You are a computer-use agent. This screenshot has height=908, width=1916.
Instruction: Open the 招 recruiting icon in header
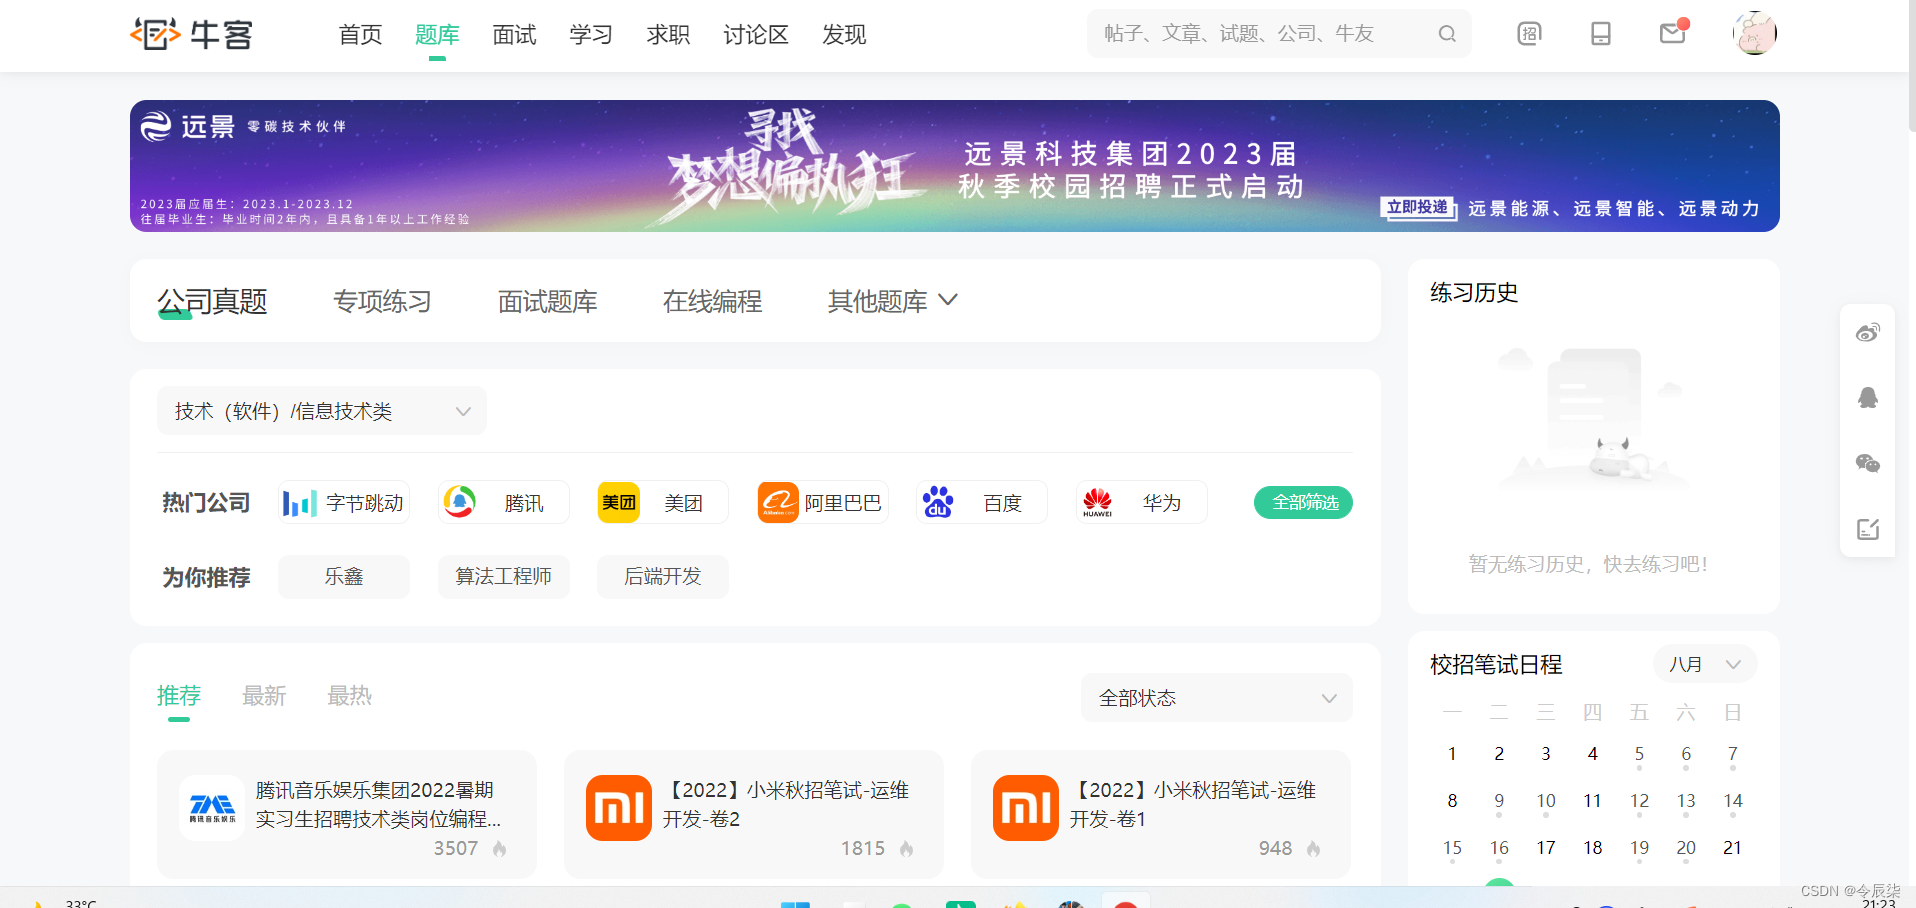click(x=1529, y=34)
